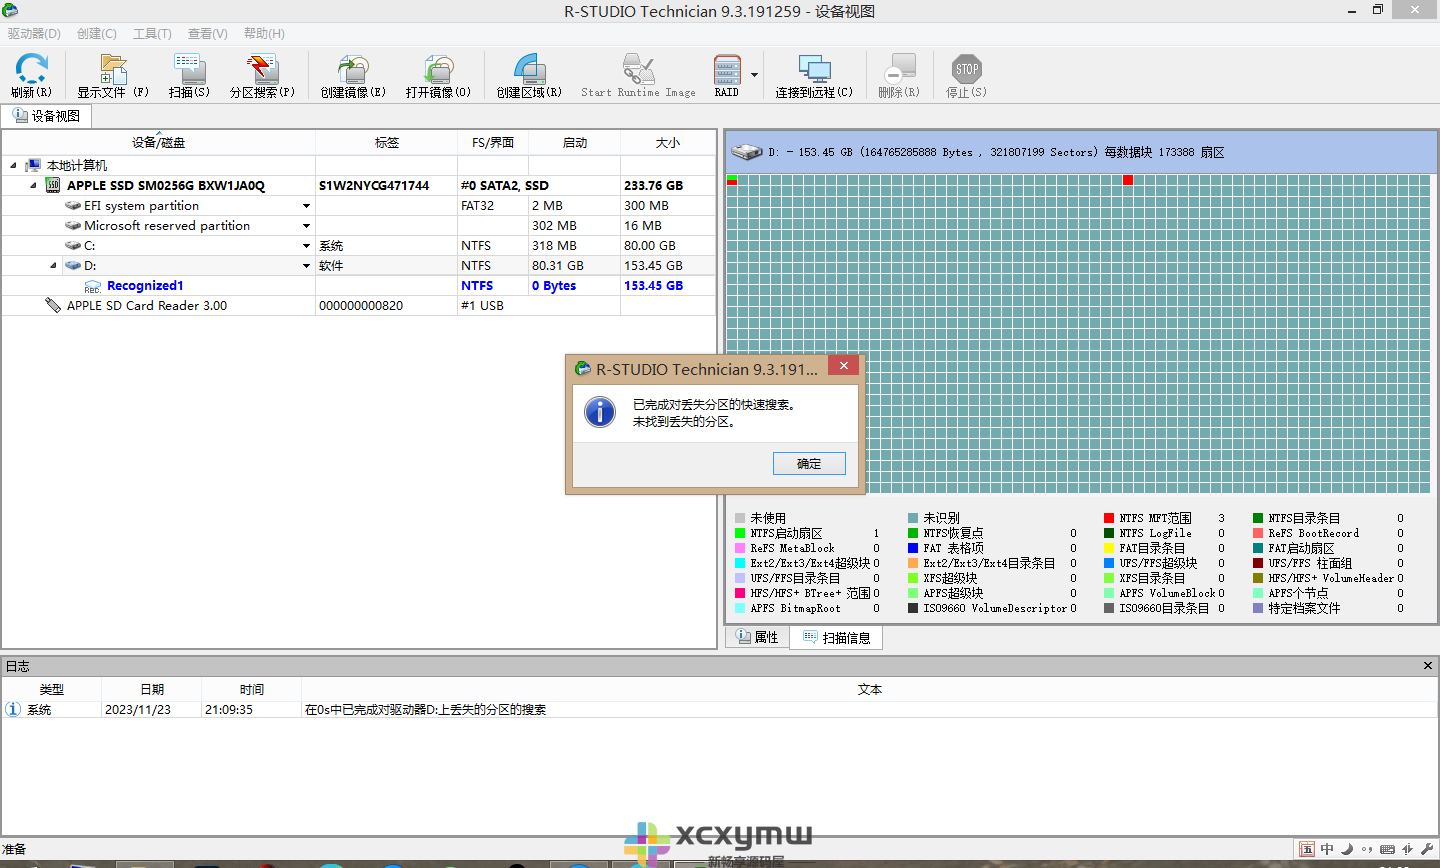Click NTFS启动扇区 green legend swatch
Image resolution: width=1440 pixels, height=868 pixels.
tap(740, 533)
